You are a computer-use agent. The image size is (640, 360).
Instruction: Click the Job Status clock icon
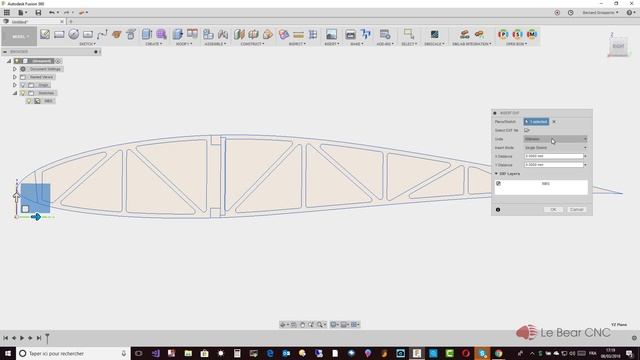[x=570, y=13]
